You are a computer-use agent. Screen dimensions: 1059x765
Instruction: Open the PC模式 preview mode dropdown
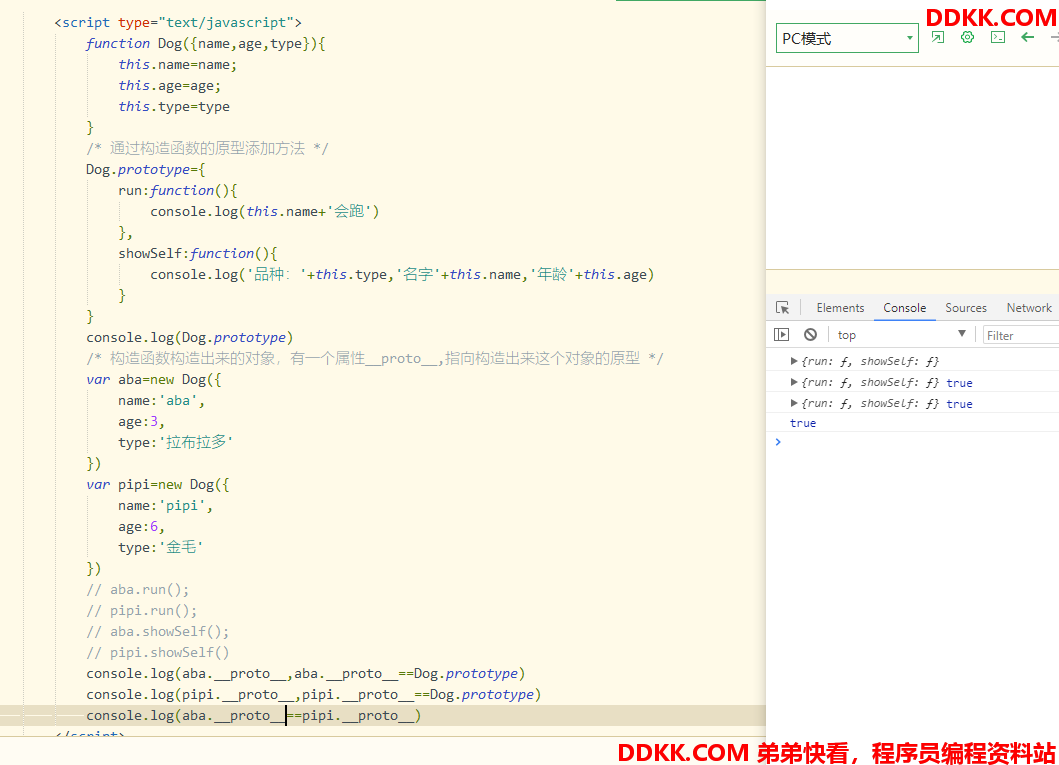[x=847, y=38]
